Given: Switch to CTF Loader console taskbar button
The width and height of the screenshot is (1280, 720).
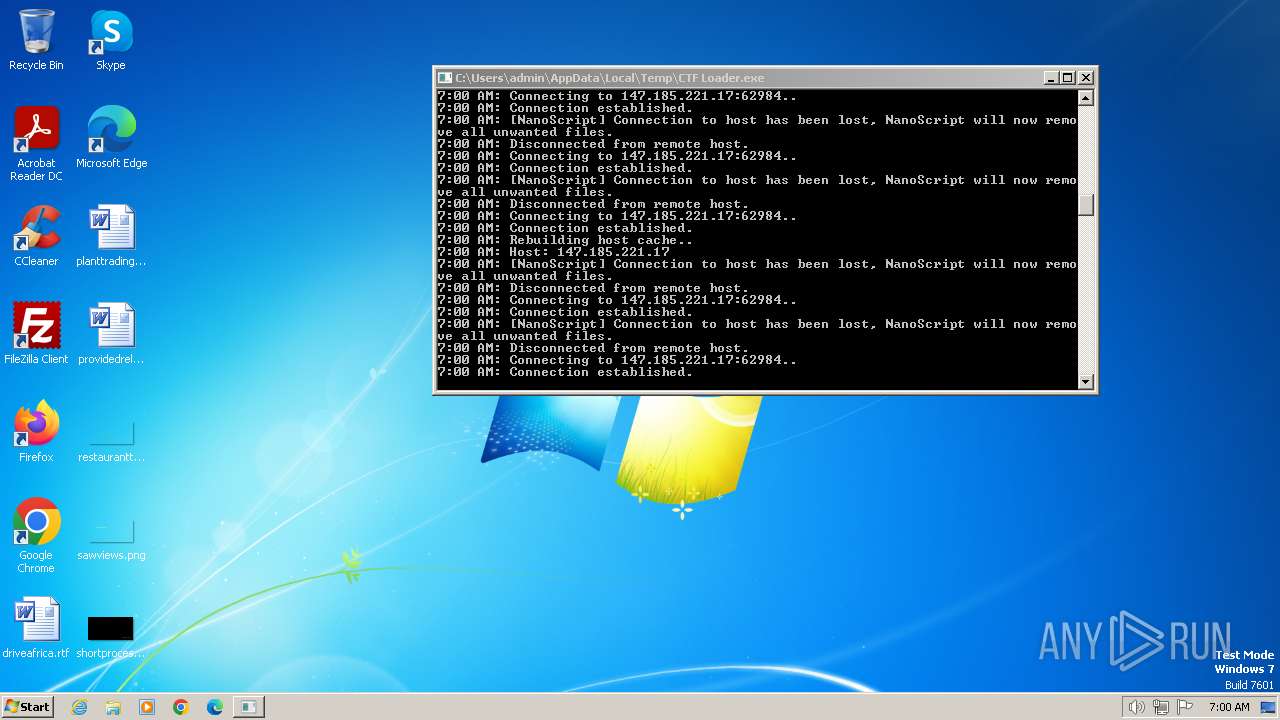Looking at the screenshot, I should [x=249, y=707].
